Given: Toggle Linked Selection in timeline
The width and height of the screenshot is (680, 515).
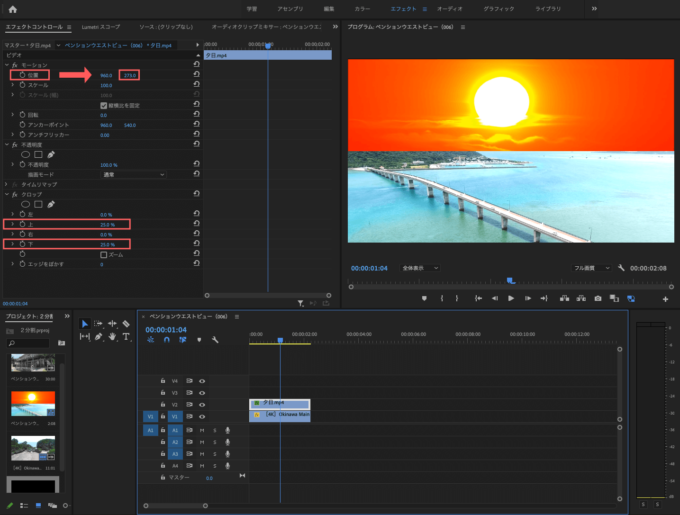Looking at the screenshot, I should [183, 340].
